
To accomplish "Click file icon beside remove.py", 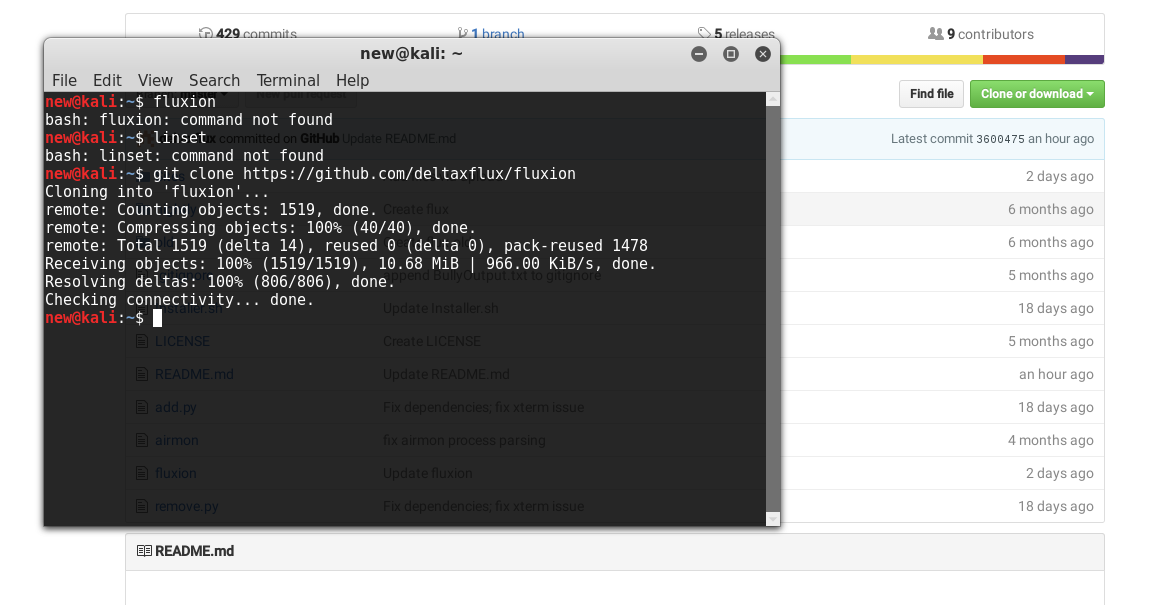I will click(x=142, y=506).
